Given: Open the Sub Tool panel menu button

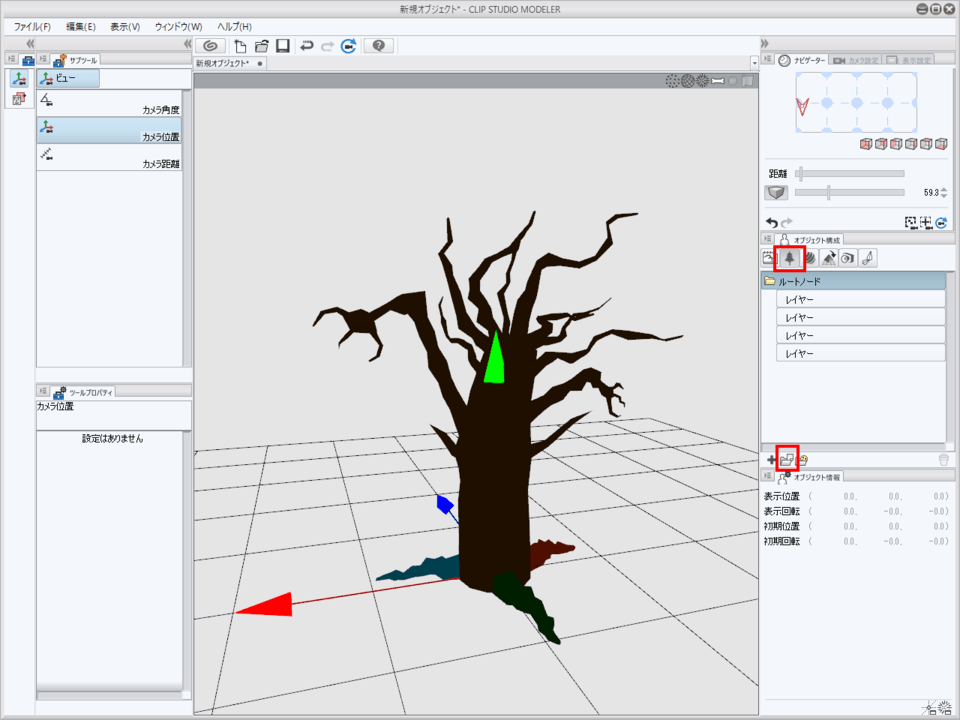Looking at the screenshot, I should (43, 59).
